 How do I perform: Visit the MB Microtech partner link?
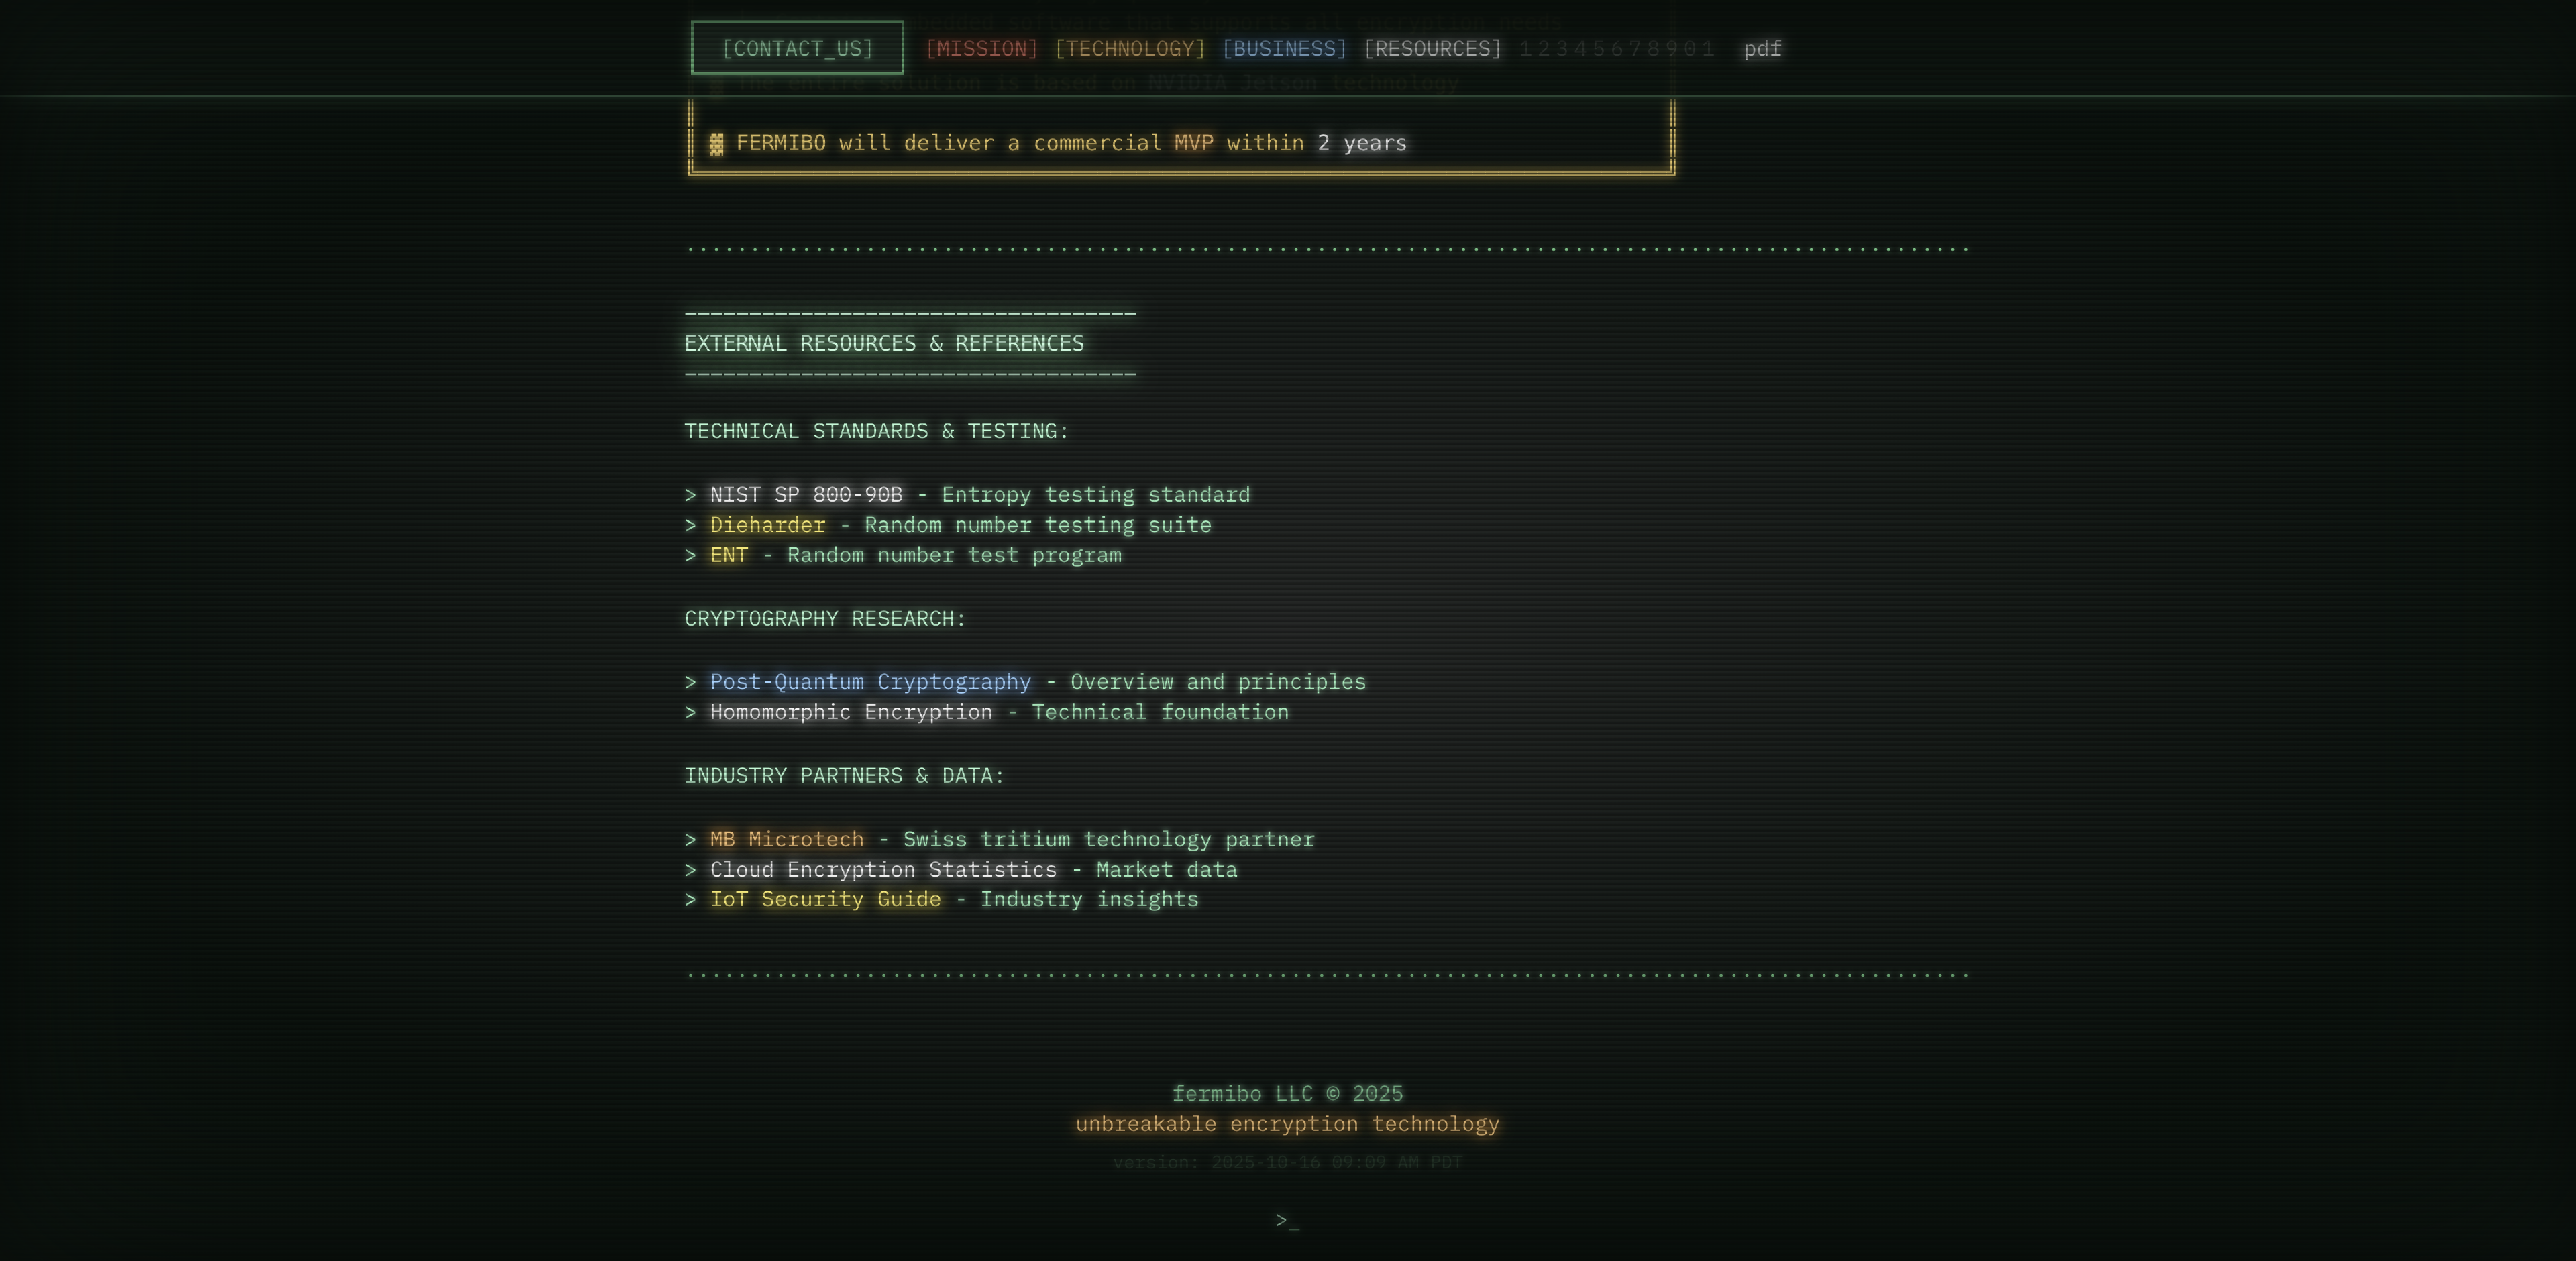[786, 840]
